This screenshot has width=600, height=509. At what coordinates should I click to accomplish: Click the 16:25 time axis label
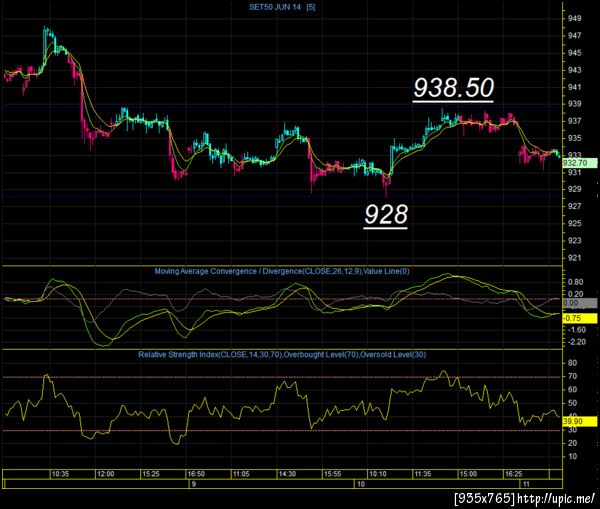point(514,474)
